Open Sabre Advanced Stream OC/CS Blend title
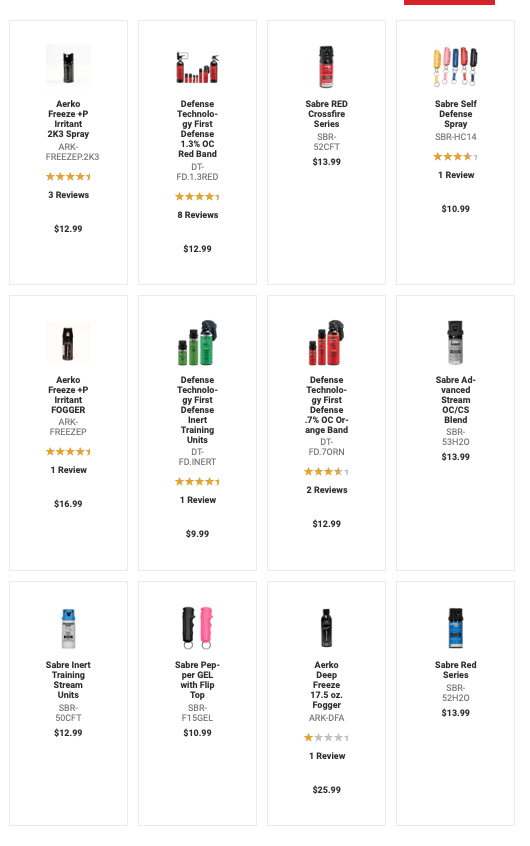 [456, 400]
